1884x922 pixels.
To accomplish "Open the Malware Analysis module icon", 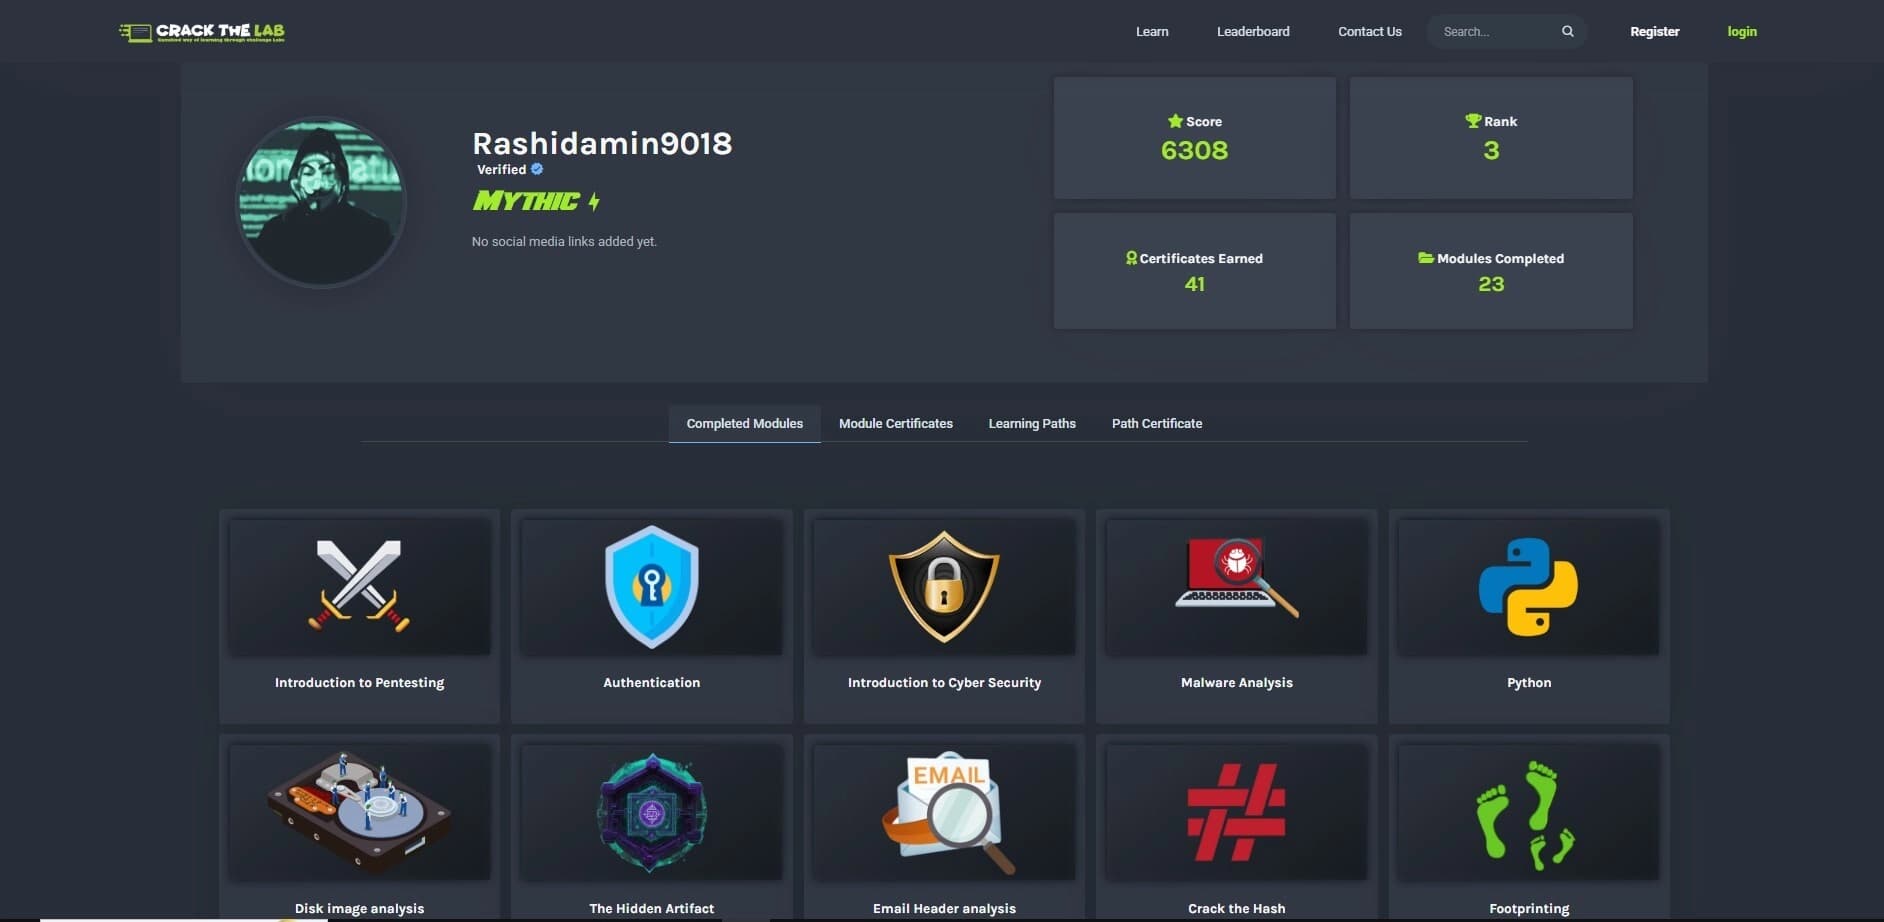I will 1236,587.
